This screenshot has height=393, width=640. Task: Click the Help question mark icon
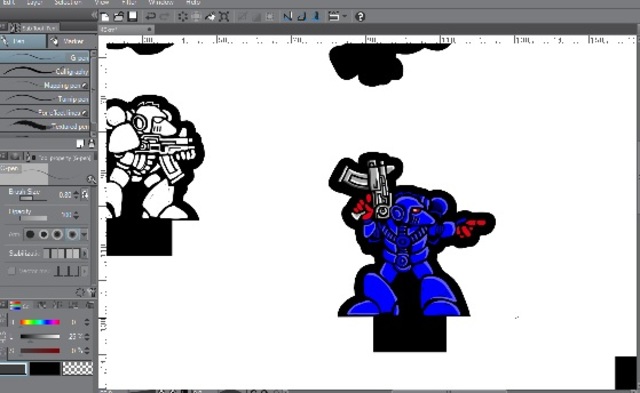coord(360,17)
